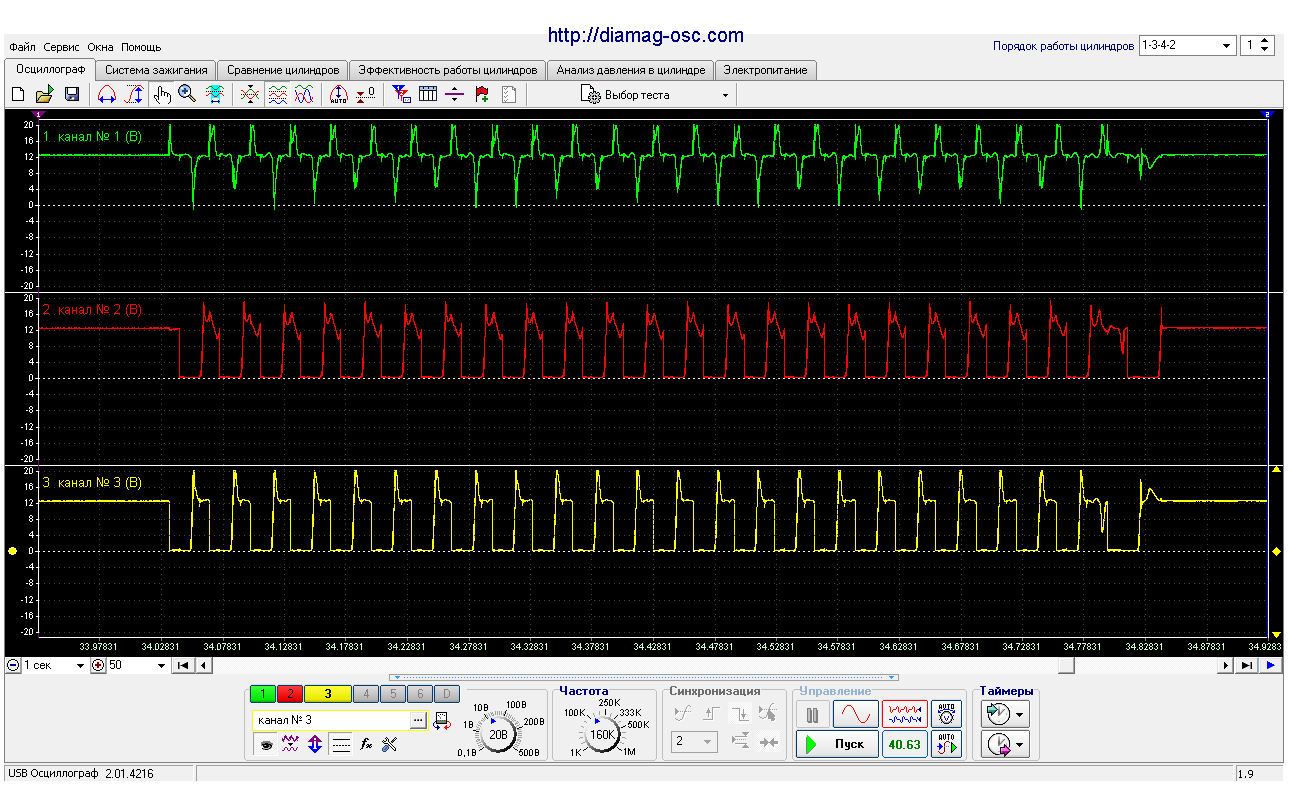Image resolution: width=1296 pixels, height=786 pixels.
Task: Click the ellipsis button beside канал № 3
Action: point(418,720)
